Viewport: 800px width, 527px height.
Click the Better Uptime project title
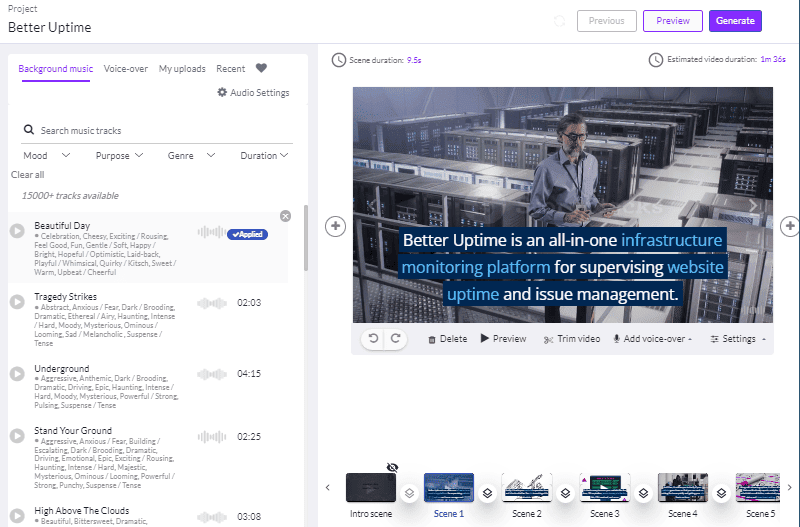coord(49,28)
